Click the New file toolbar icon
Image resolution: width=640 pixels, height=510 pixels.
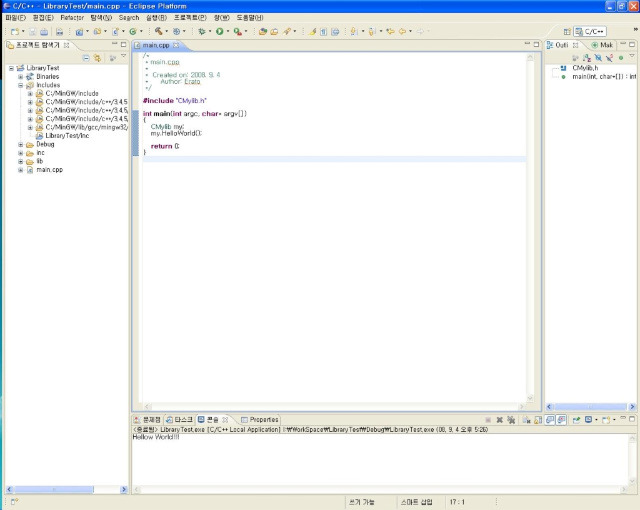pyautogui.click(x=15, y=31)
